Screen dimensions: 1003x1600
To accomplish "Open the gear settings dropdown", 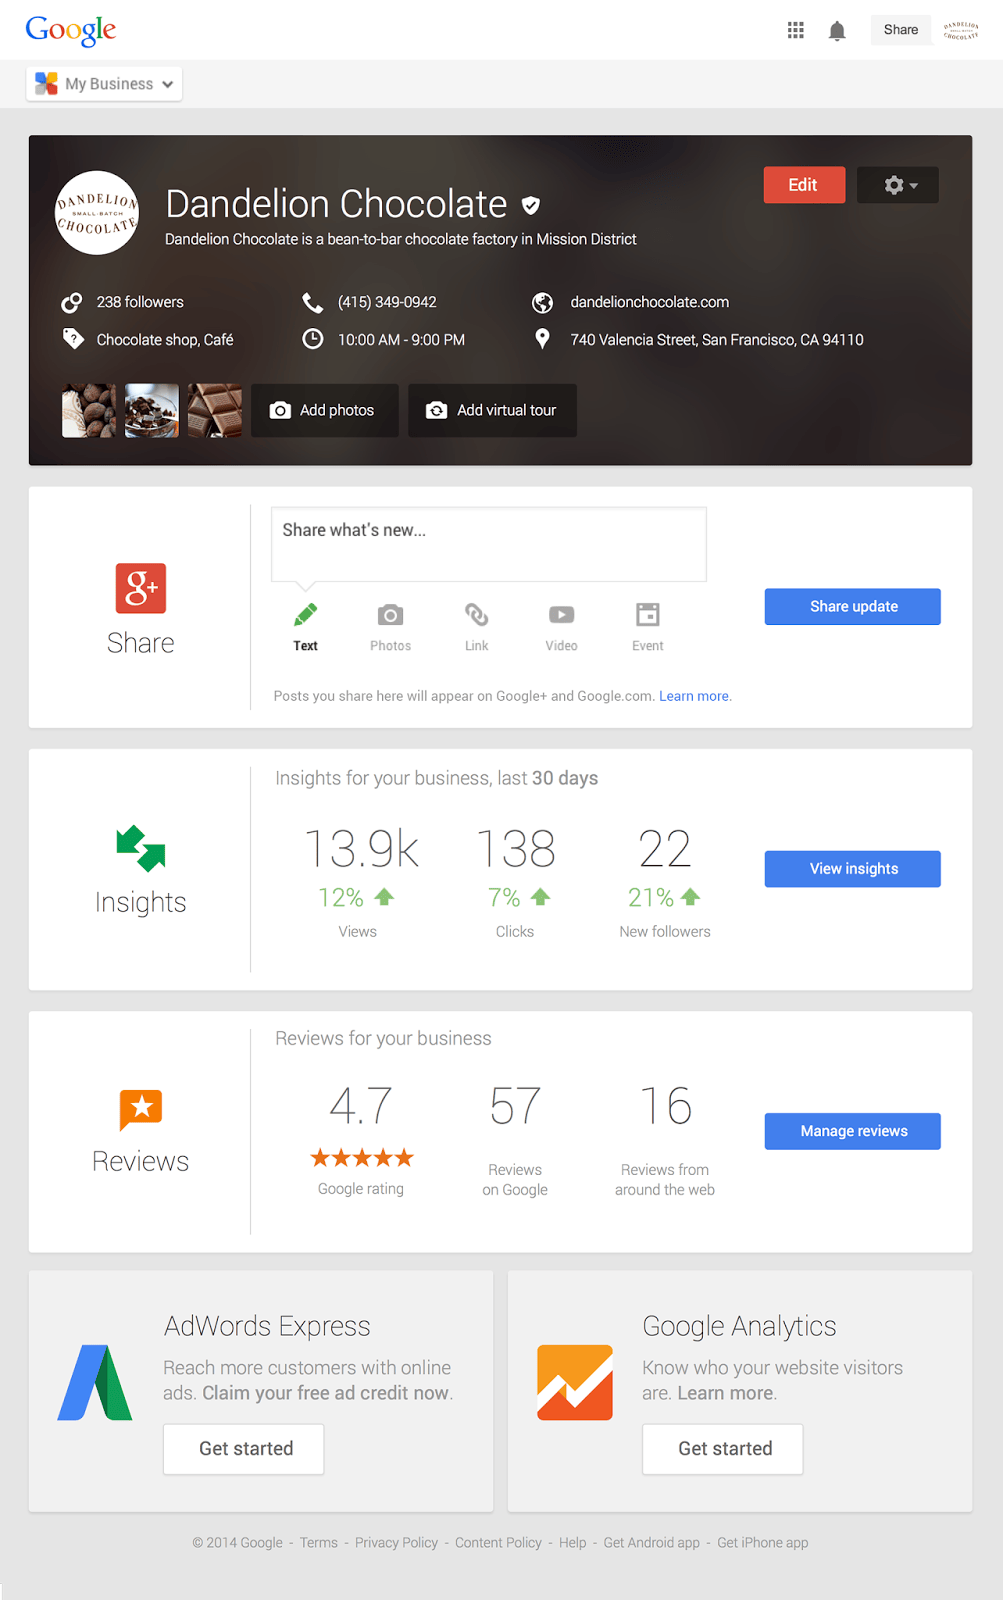I will (x=898, y=185).
